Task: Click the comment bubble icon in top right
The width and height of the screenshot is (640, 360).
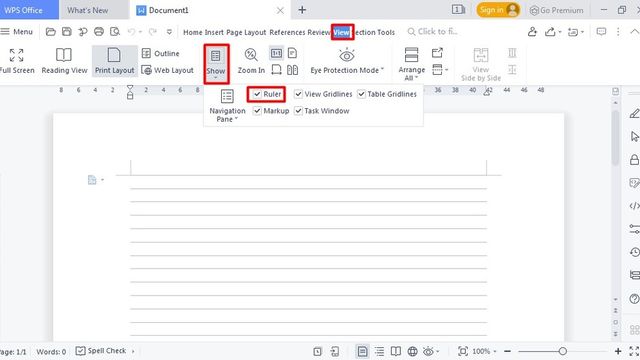Action: 601,31
